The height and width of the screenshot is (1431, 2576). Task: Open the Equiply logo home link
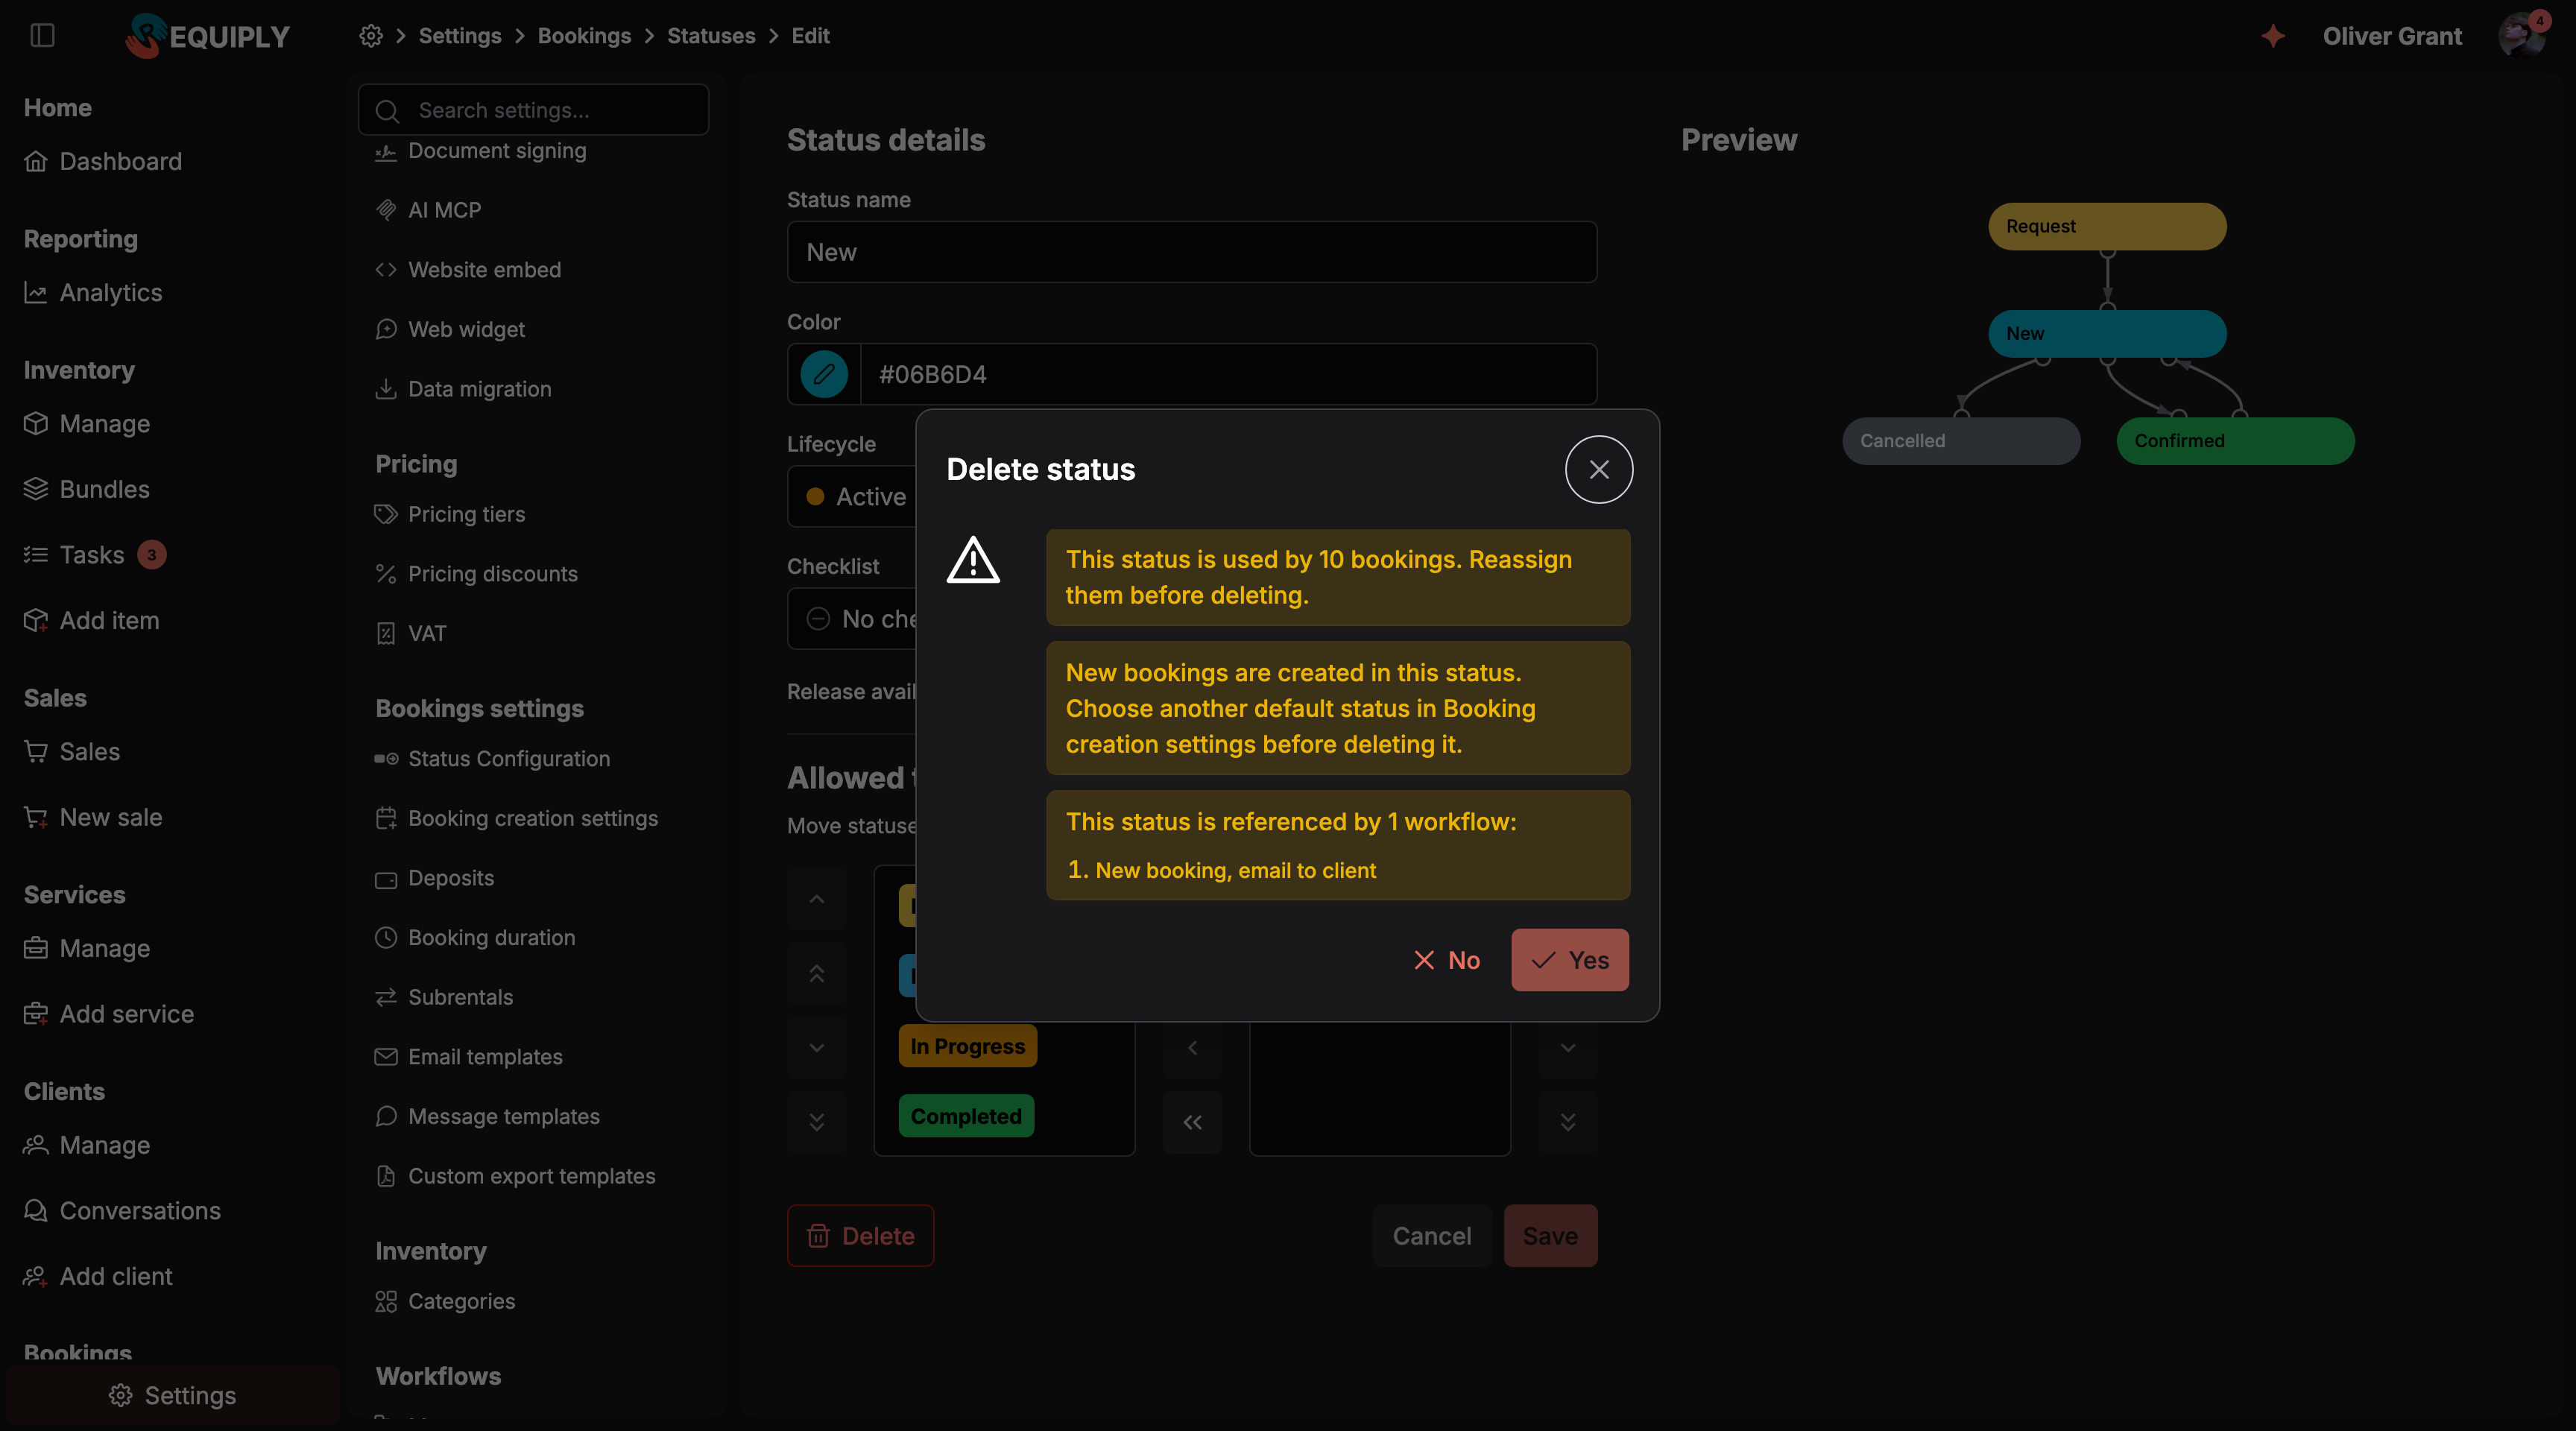pos(207,36)
